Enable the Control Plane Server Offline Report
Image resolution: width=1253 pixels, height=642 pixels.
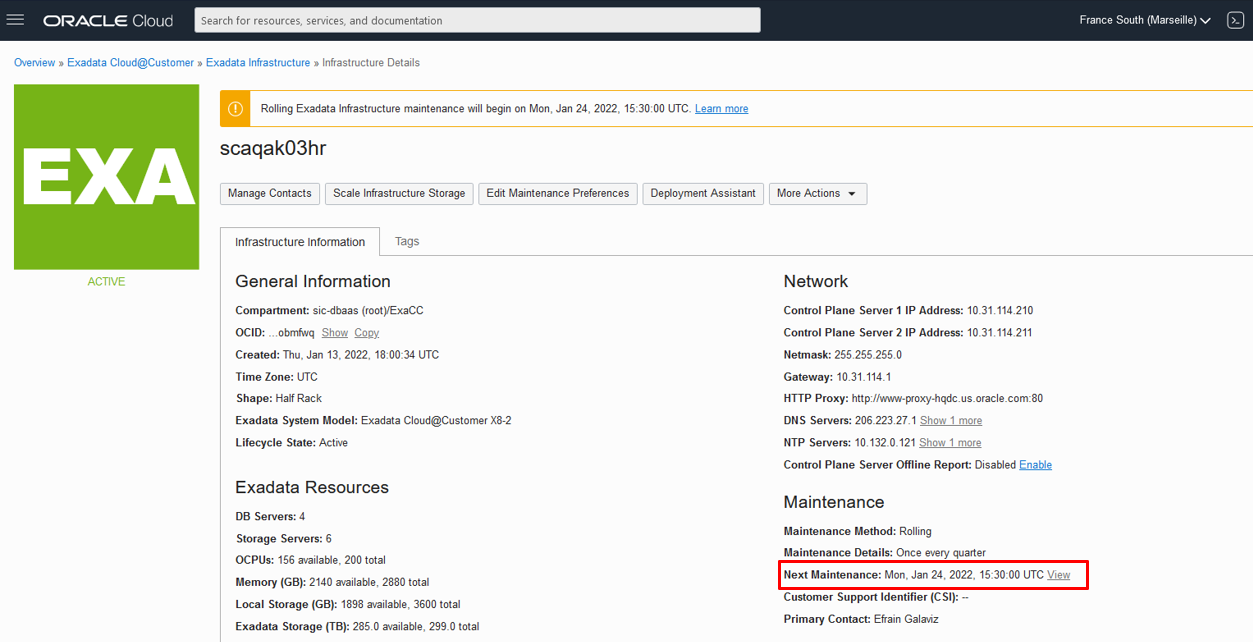click(1035, 465)
